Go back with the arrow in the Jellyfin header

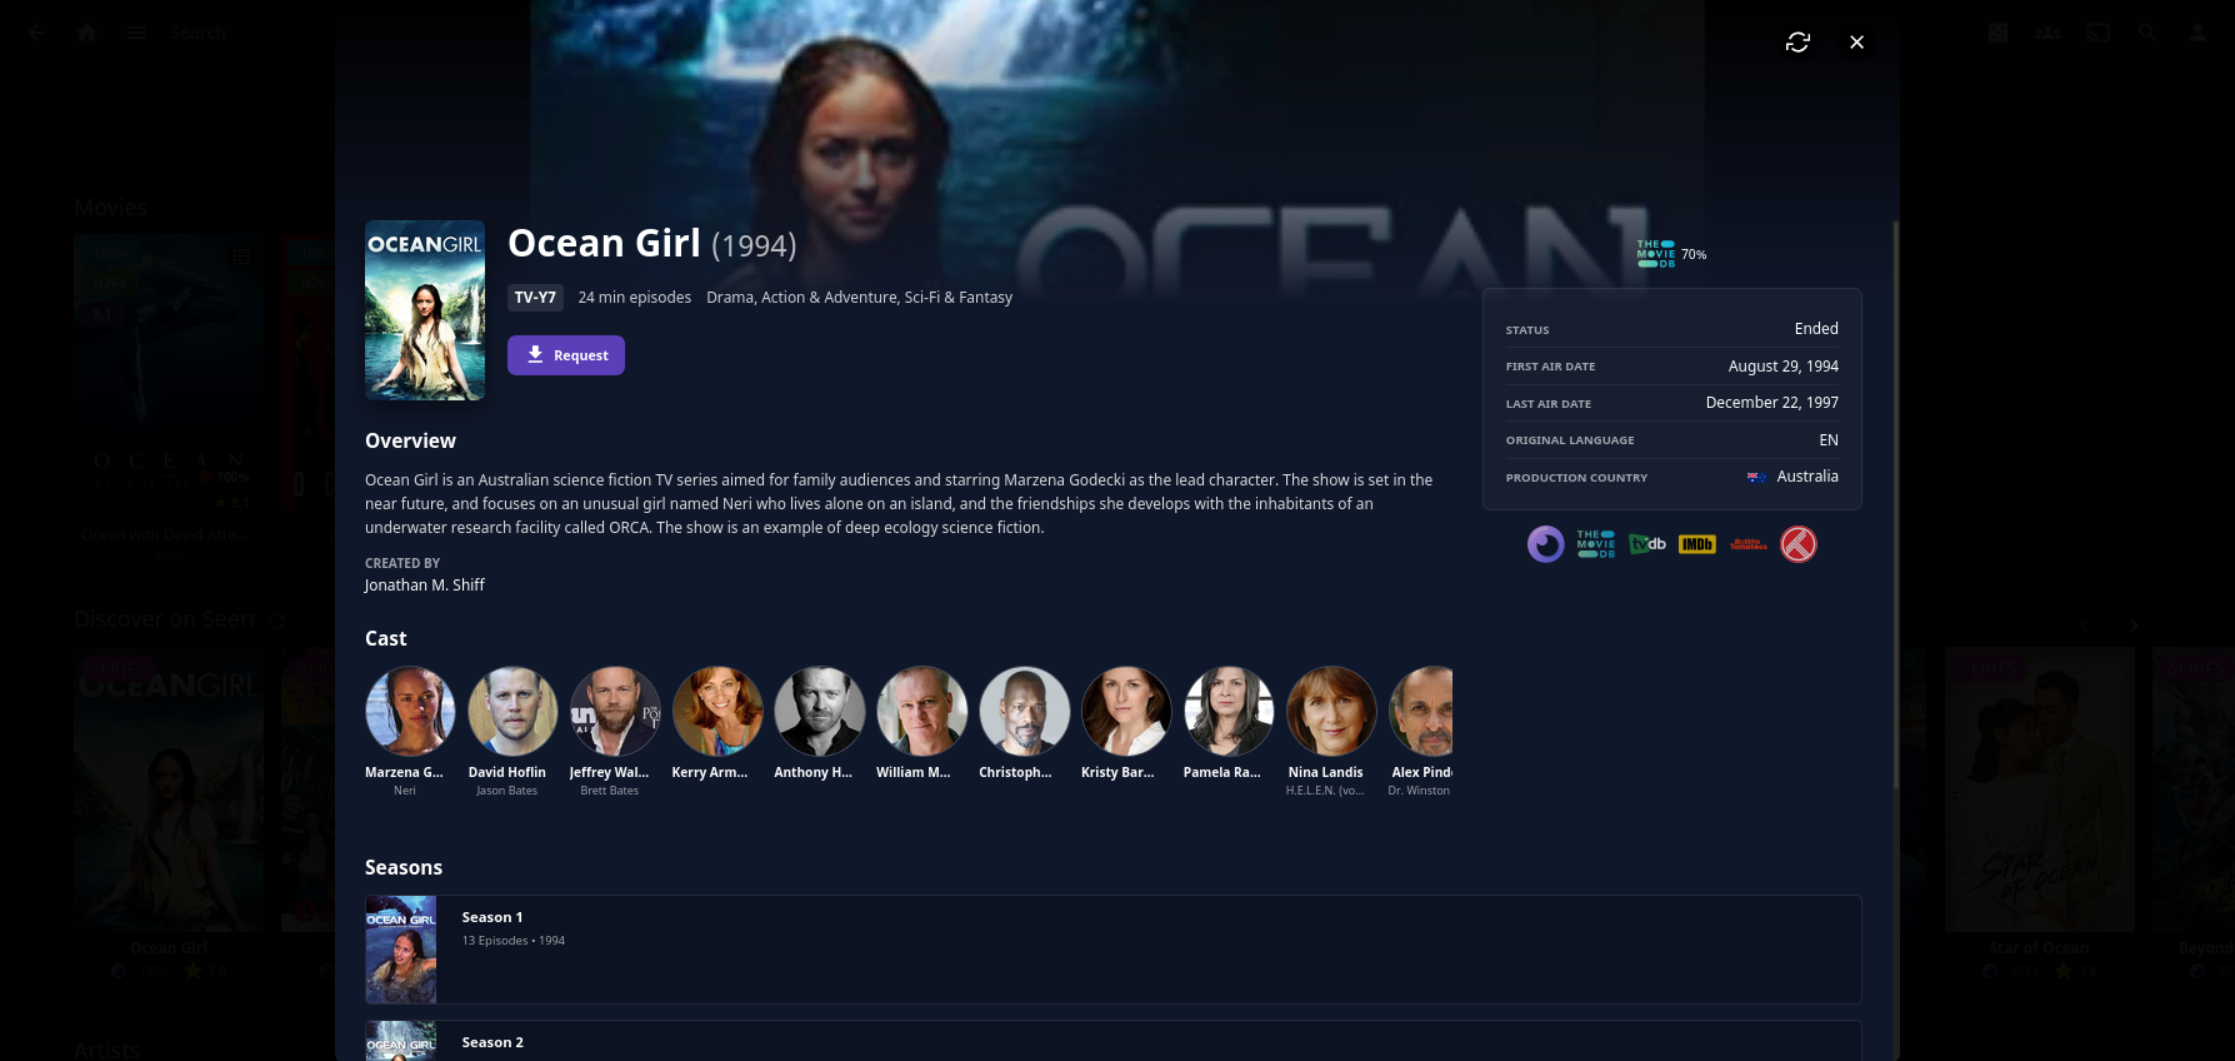click(x=37, y=32)
